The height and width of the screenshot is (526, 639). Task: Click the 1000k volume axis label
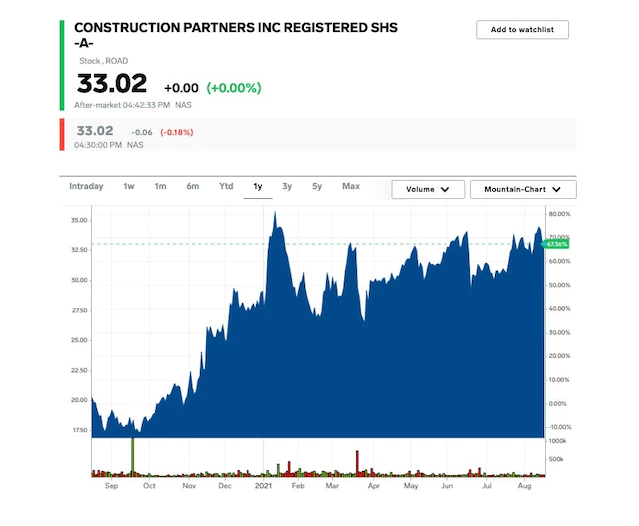point(558,441)
